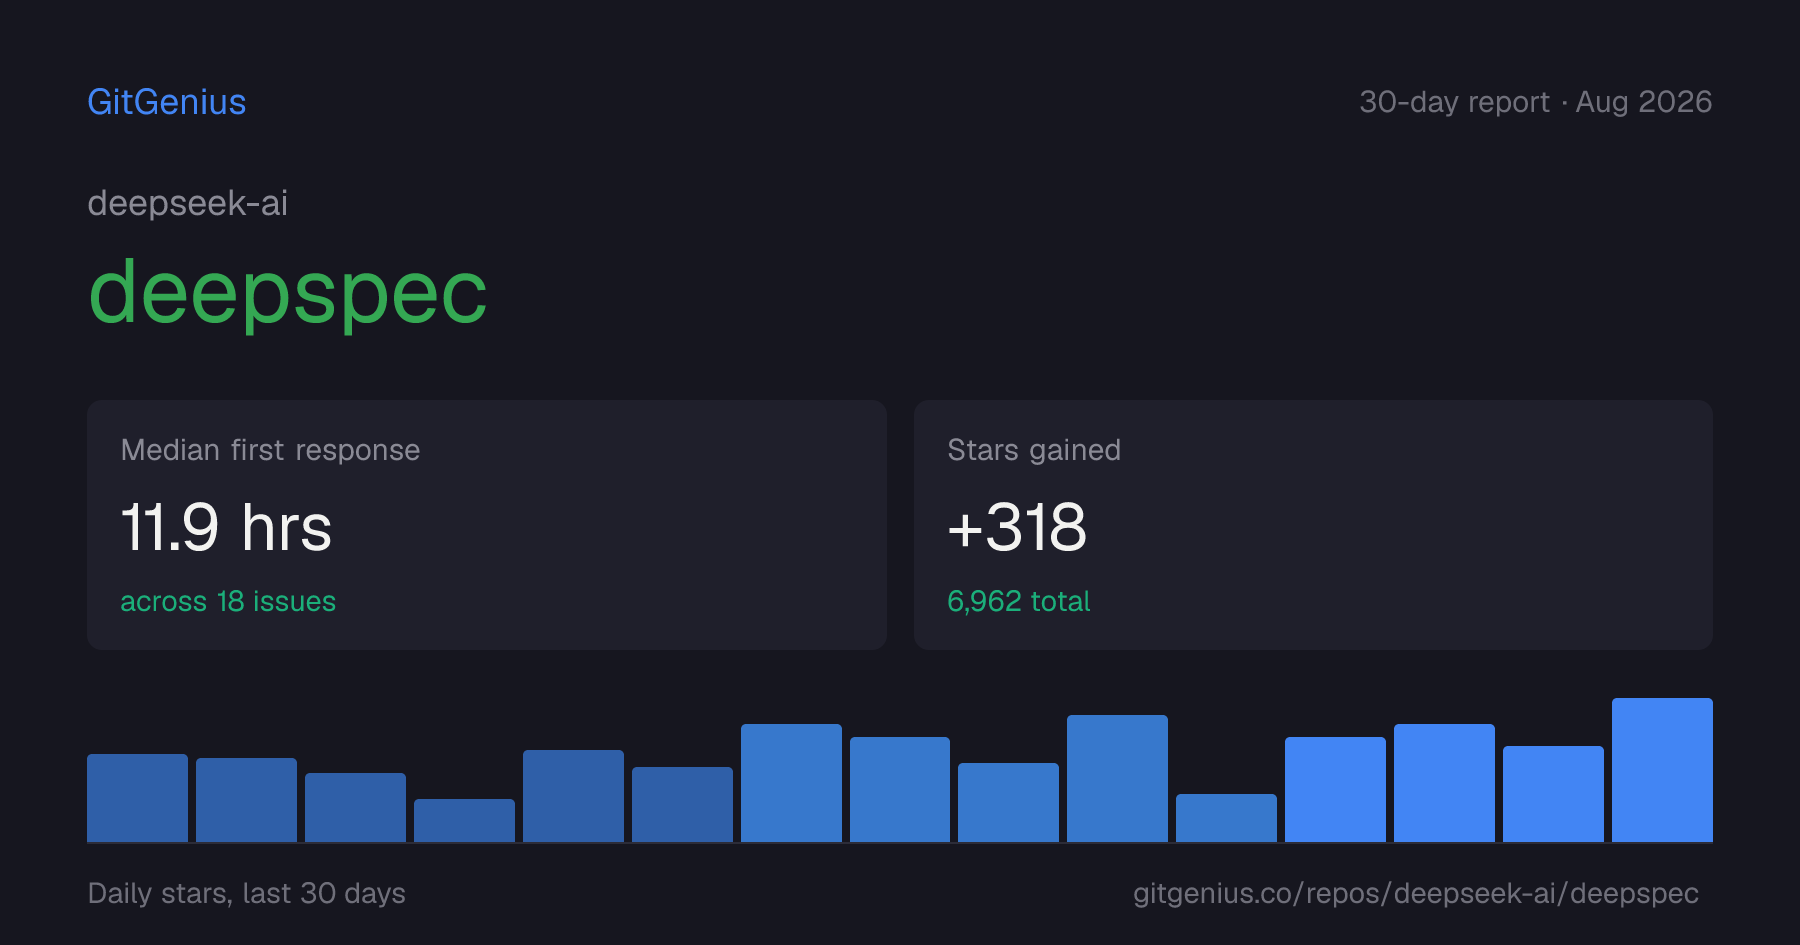Open the deepseek-ai organization name
1800x945 pixels.
[x=188, y=203]
